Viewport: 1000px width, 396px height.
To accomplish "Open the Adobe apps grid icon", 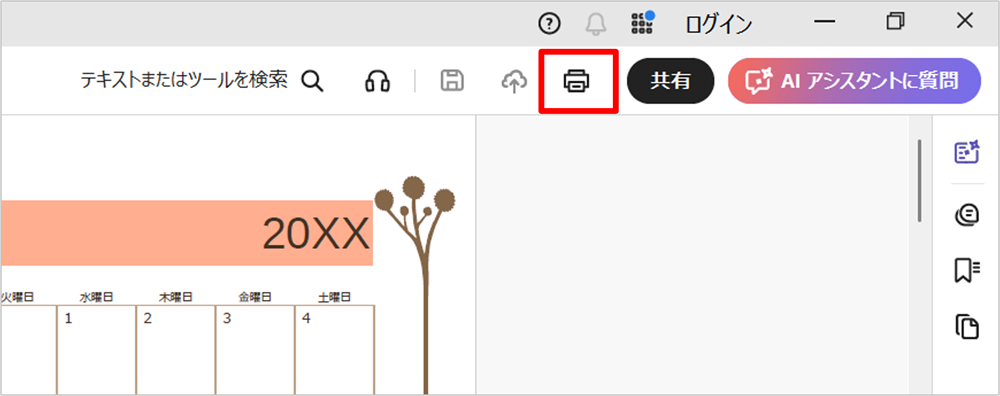I will tap(642, 22).
